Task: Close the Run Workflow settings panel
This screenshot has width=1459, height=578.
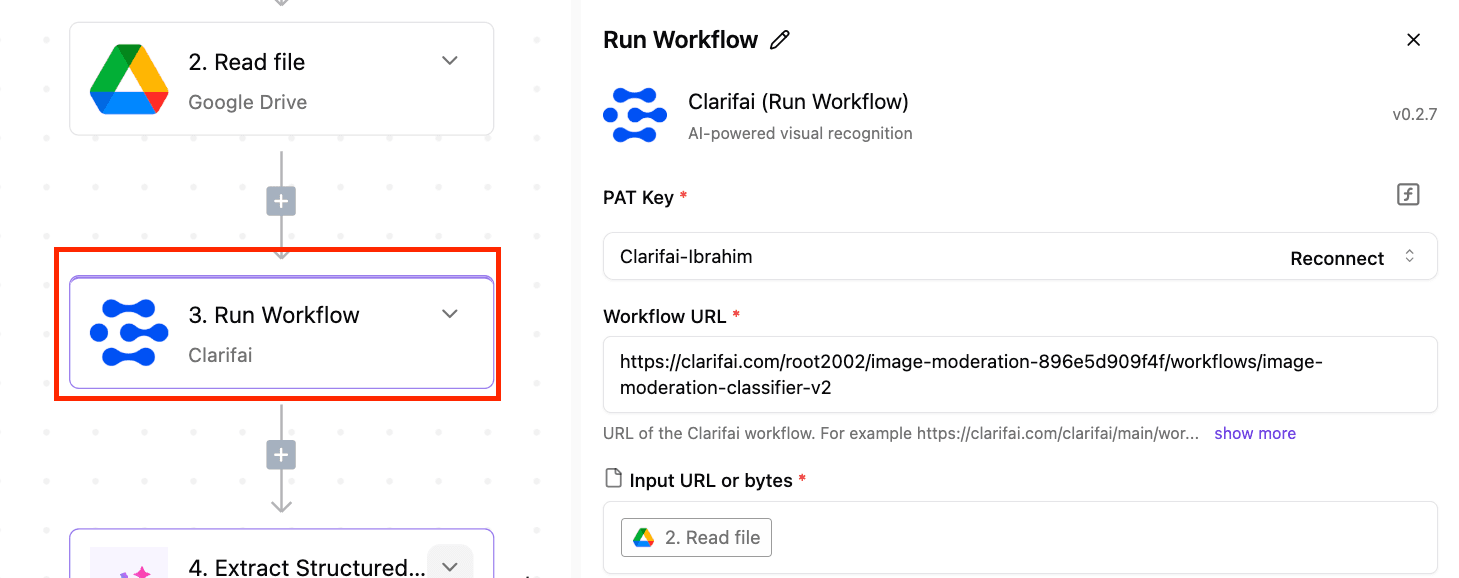Action: click(1413, 40)
